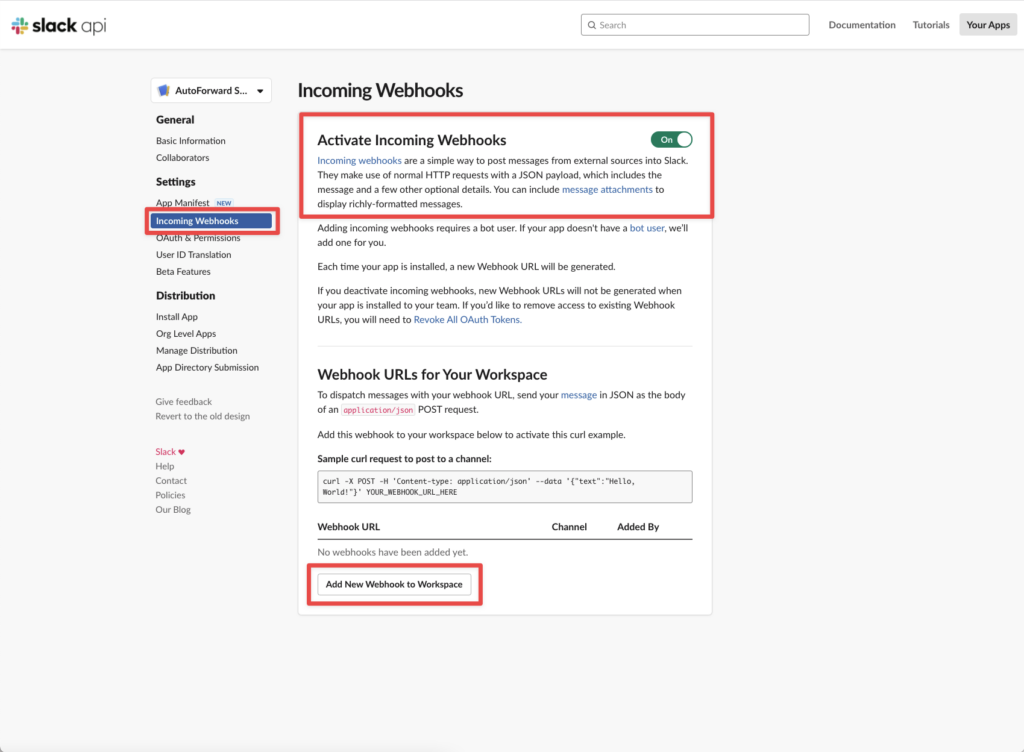Click Revert to the old design

pyautogui.click(x=202, y=416)
